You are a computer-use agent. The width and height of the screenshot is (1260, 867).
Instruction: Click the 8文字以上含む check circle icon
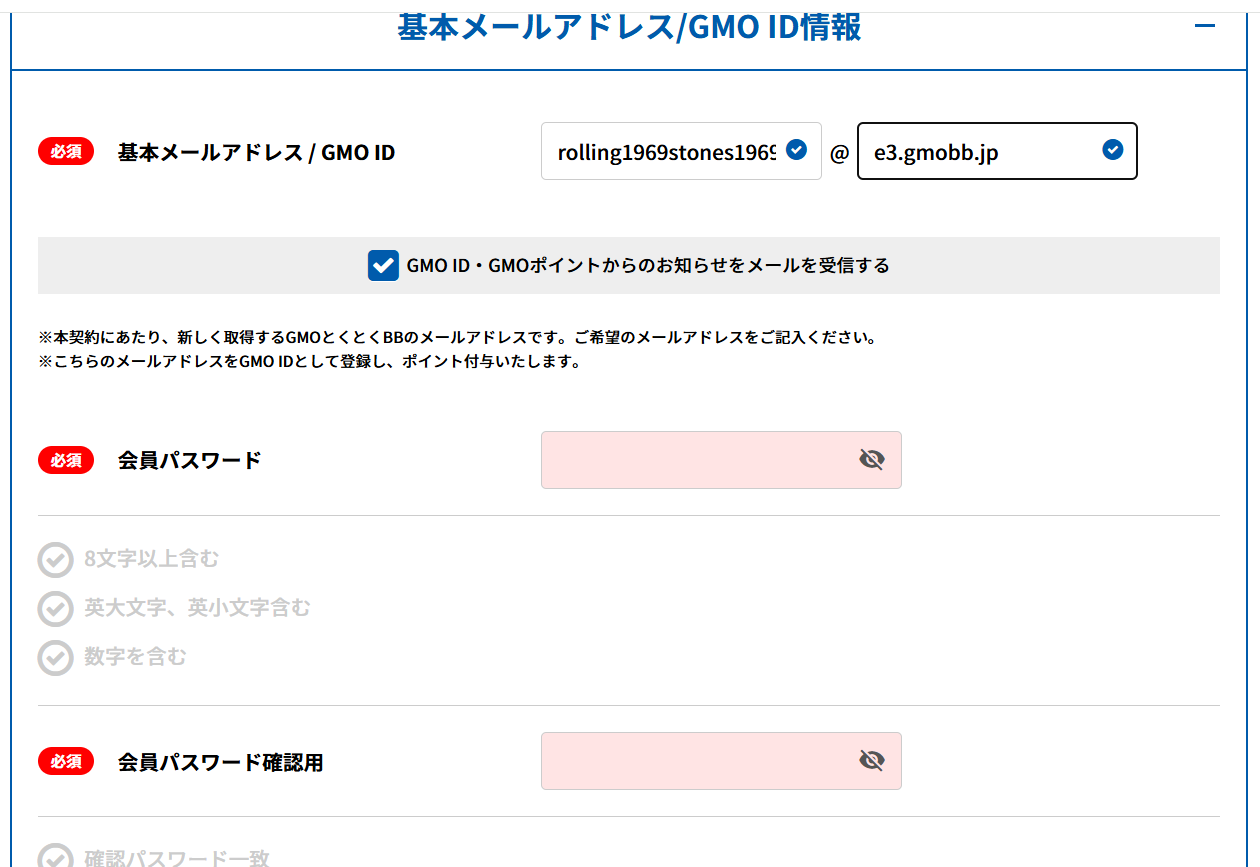56,560
